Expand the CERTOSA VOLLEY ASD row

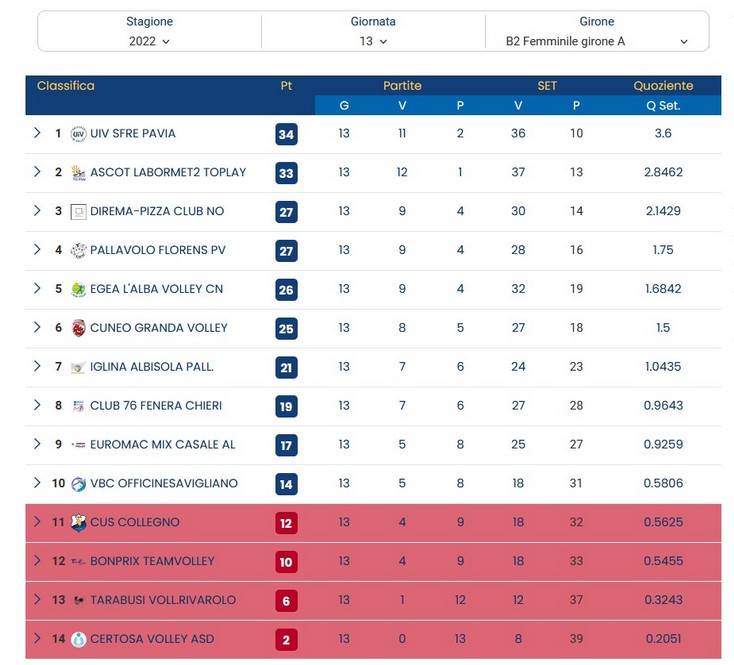[x=37, y=638]
